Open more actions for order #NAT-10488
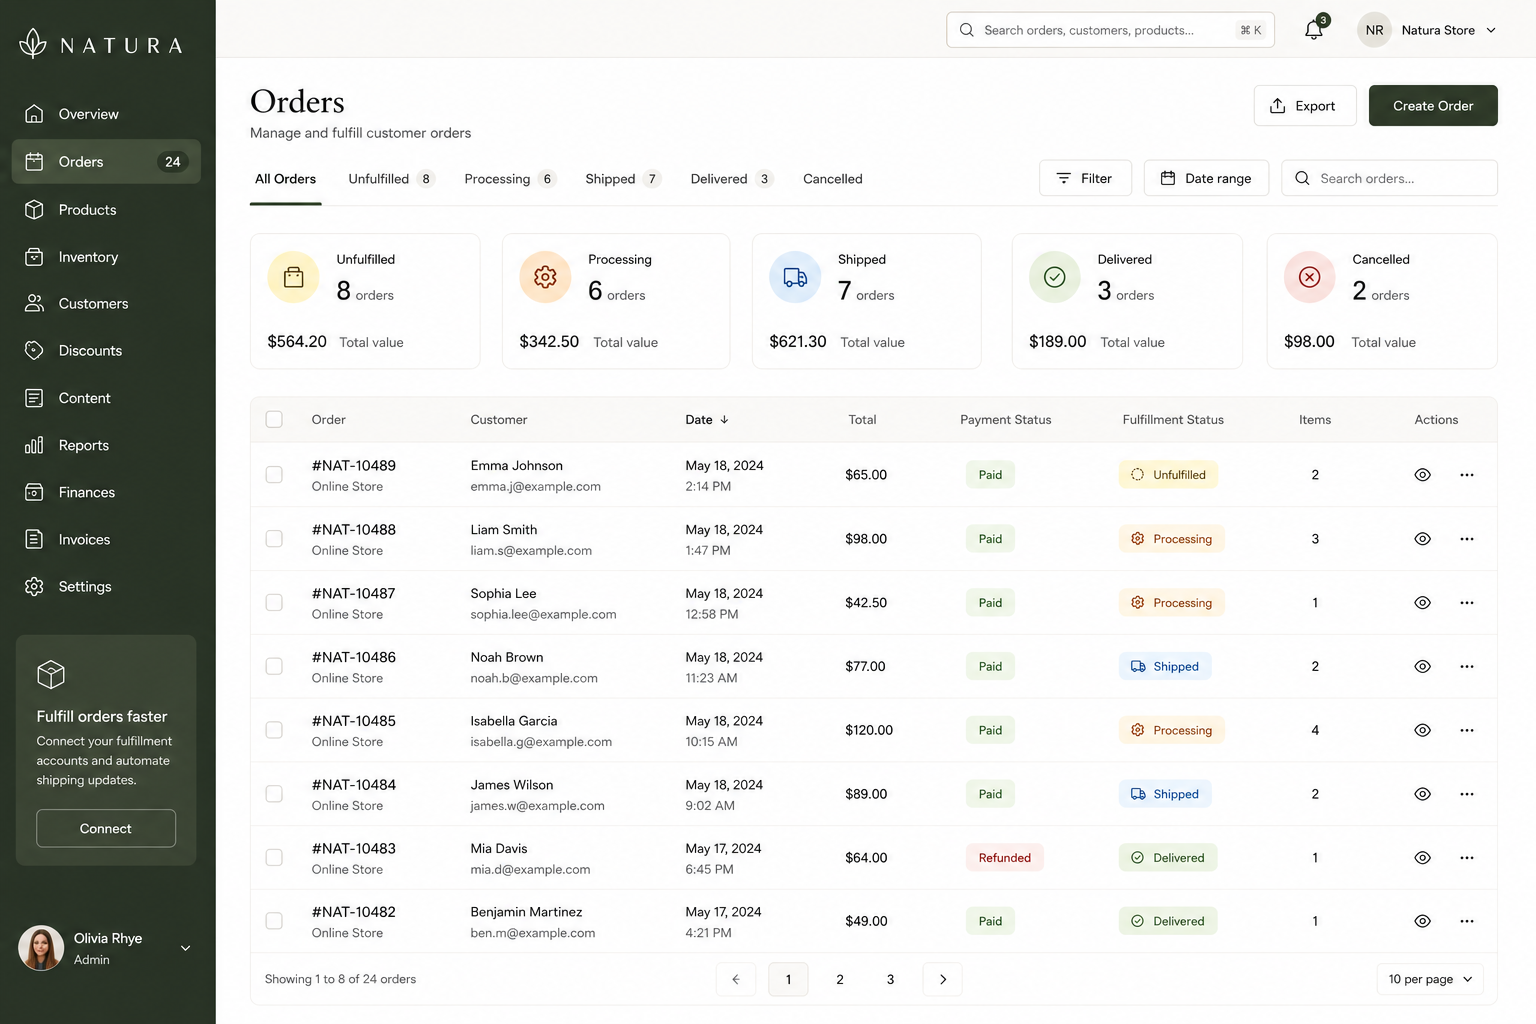 (x=1467, y=539)
